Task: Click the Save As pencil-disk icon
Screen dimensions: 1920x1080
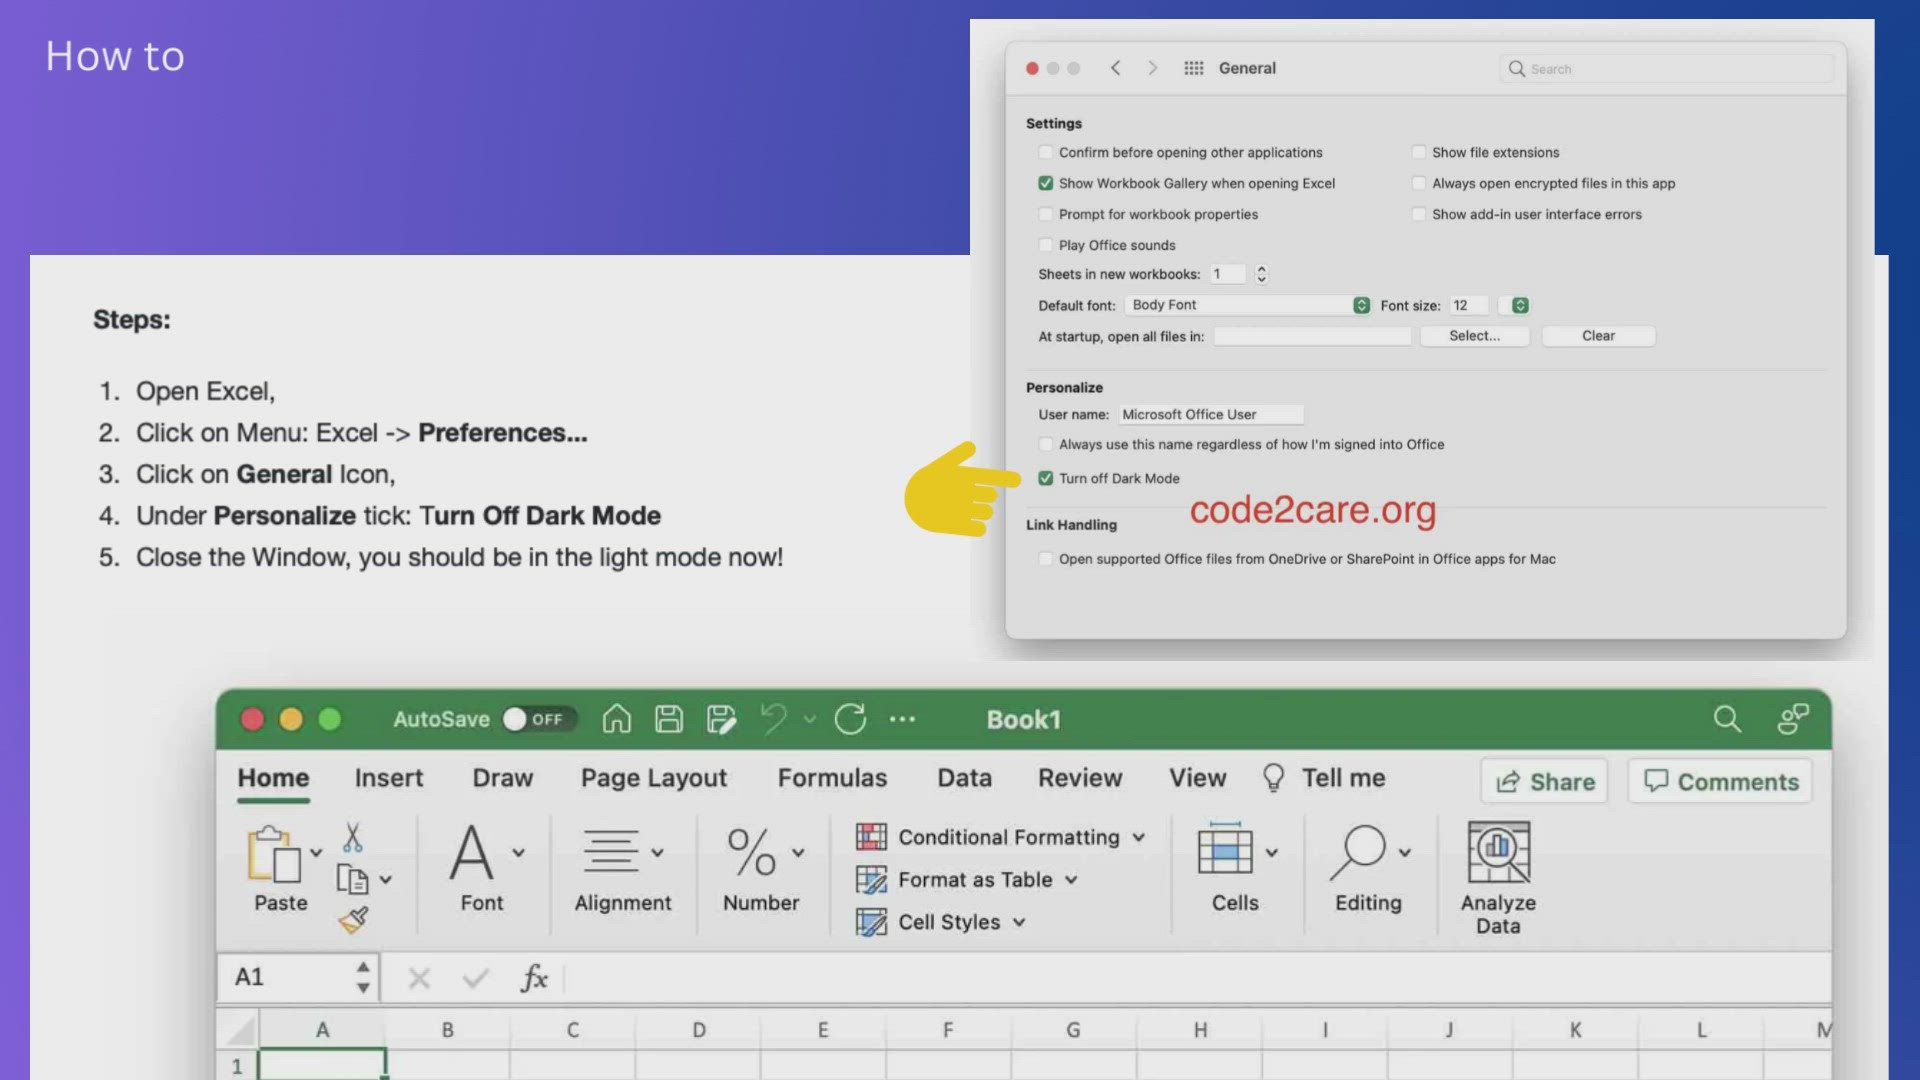Action: (x=720, y=719)
